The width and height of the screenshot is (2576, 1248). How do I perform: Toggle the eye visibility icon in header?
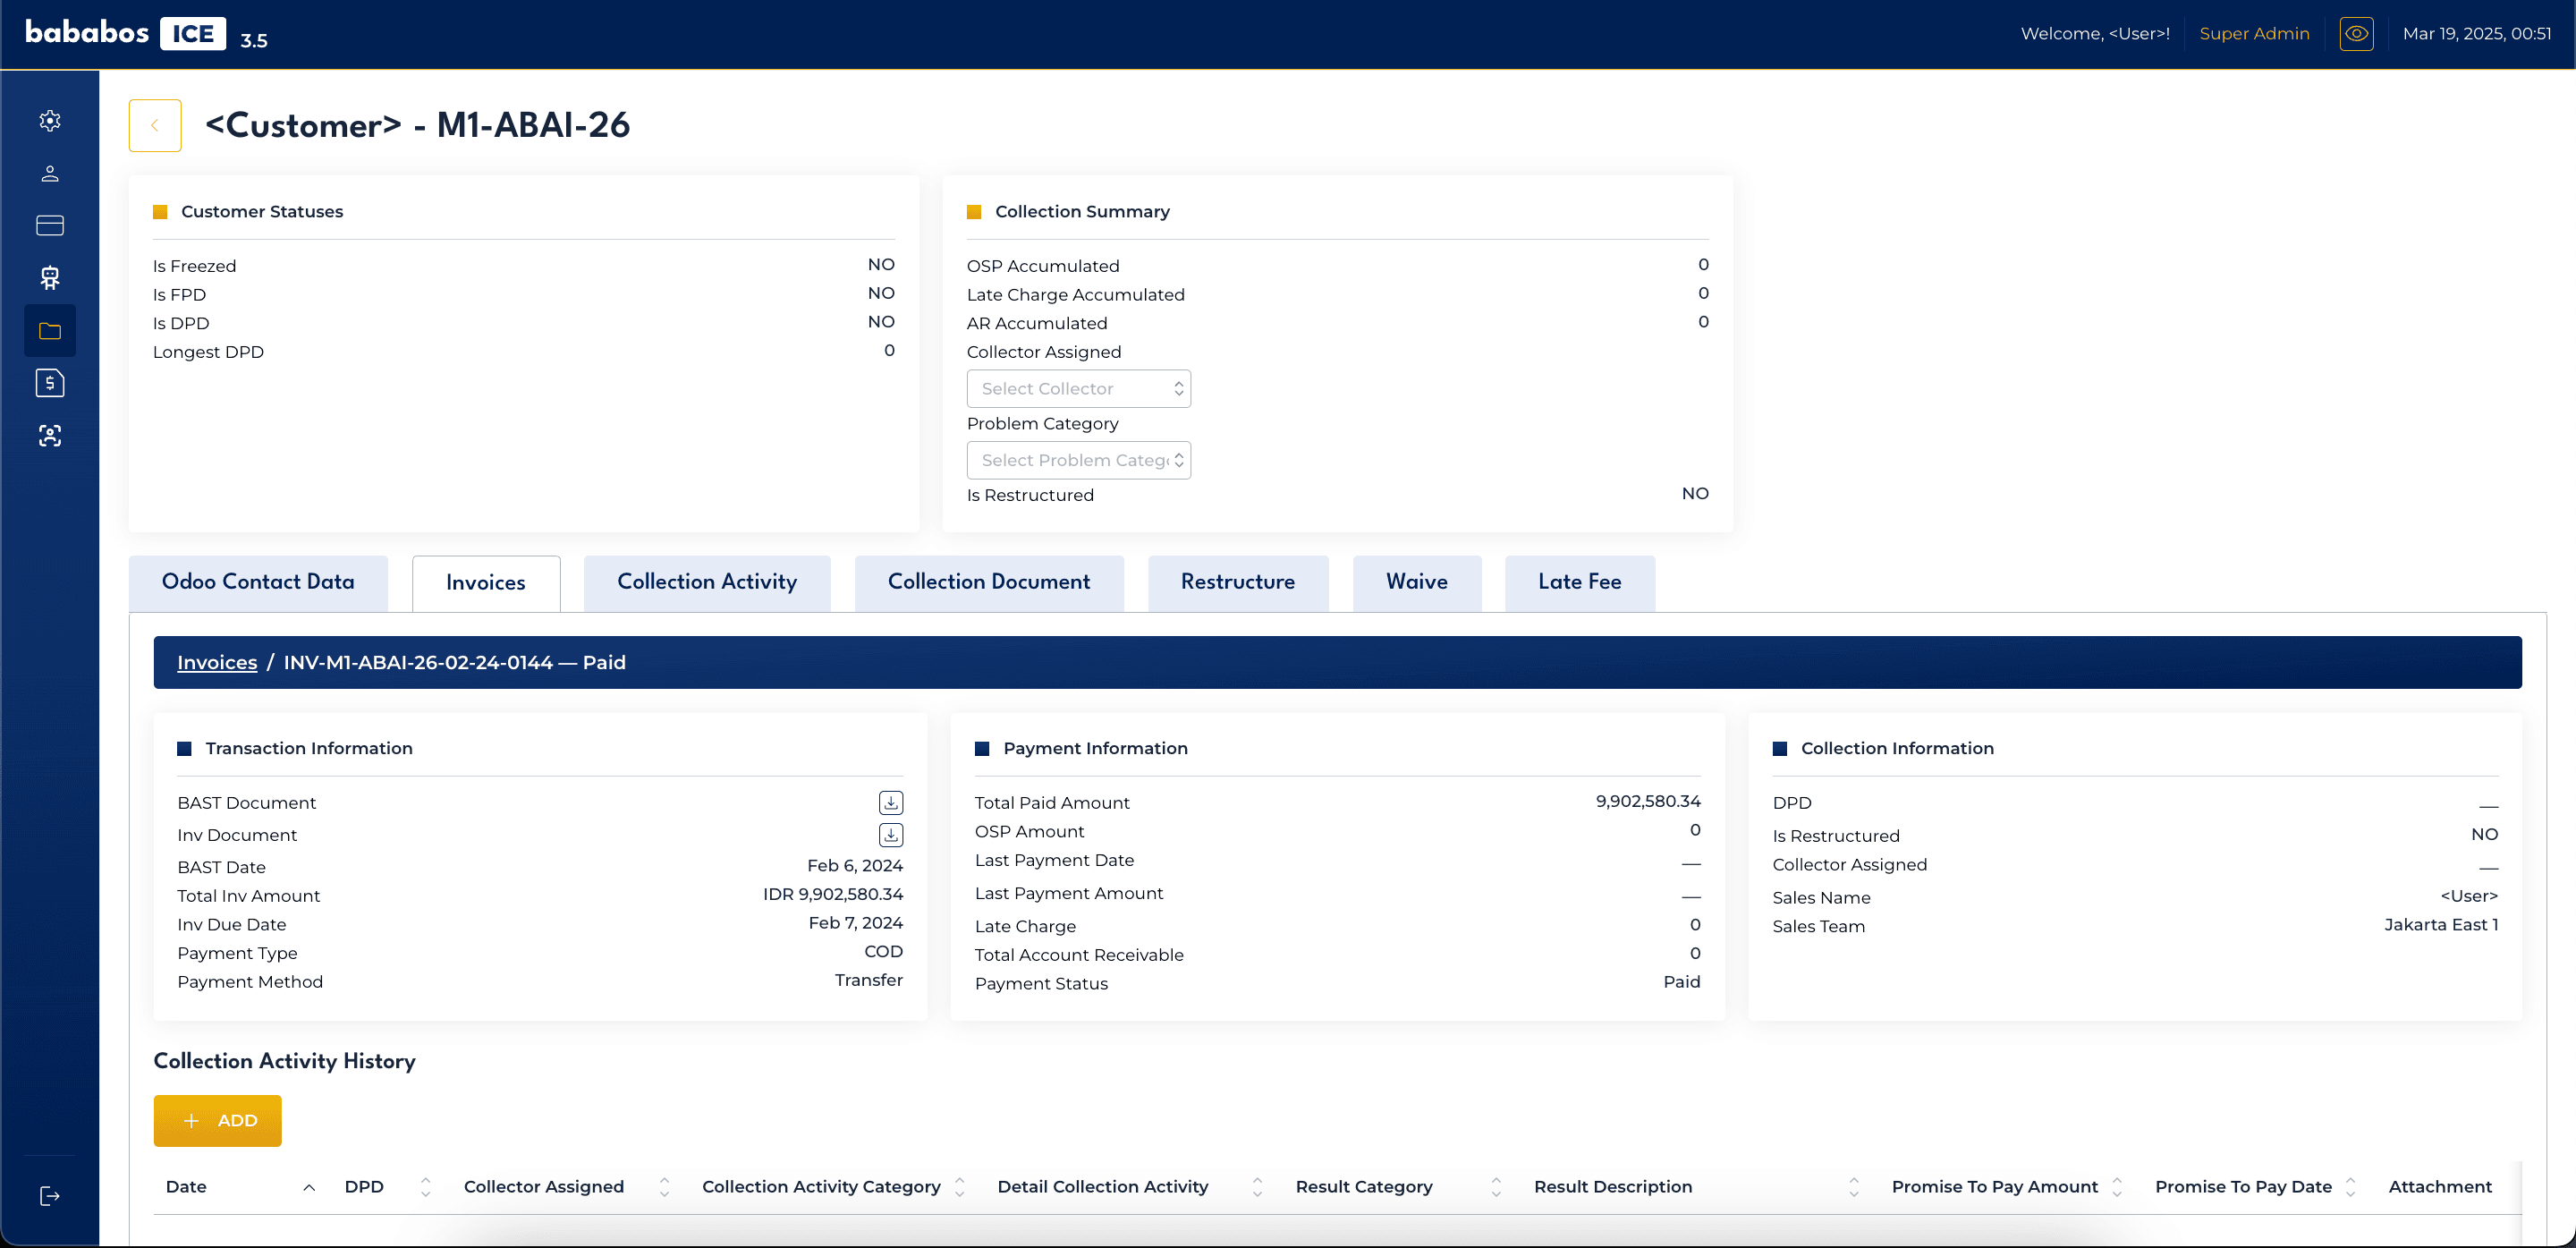(x=2356, y=34)
